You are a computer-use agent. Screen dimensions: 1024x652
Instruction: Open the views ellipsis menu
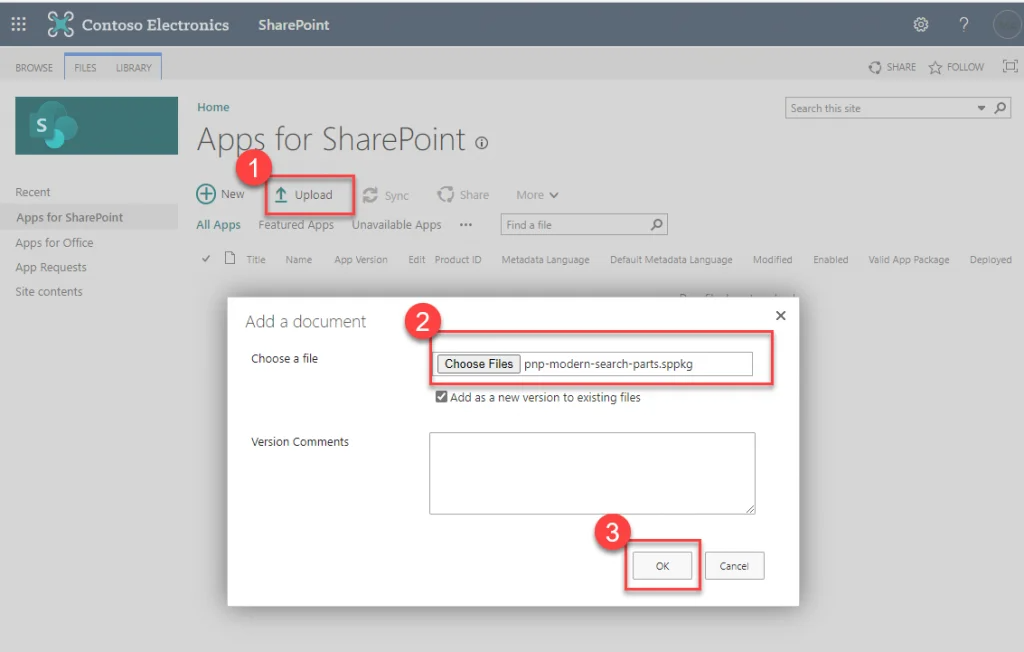466,225
